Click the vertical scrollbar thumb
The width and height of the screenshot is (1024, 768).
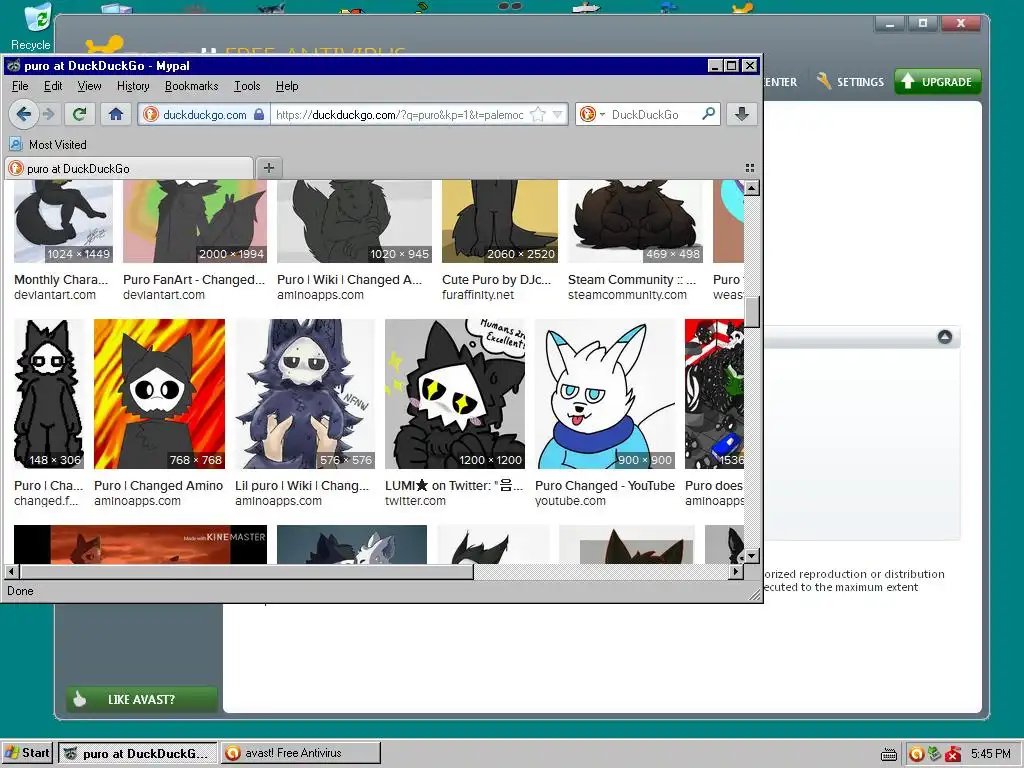(x=752, y=312)
